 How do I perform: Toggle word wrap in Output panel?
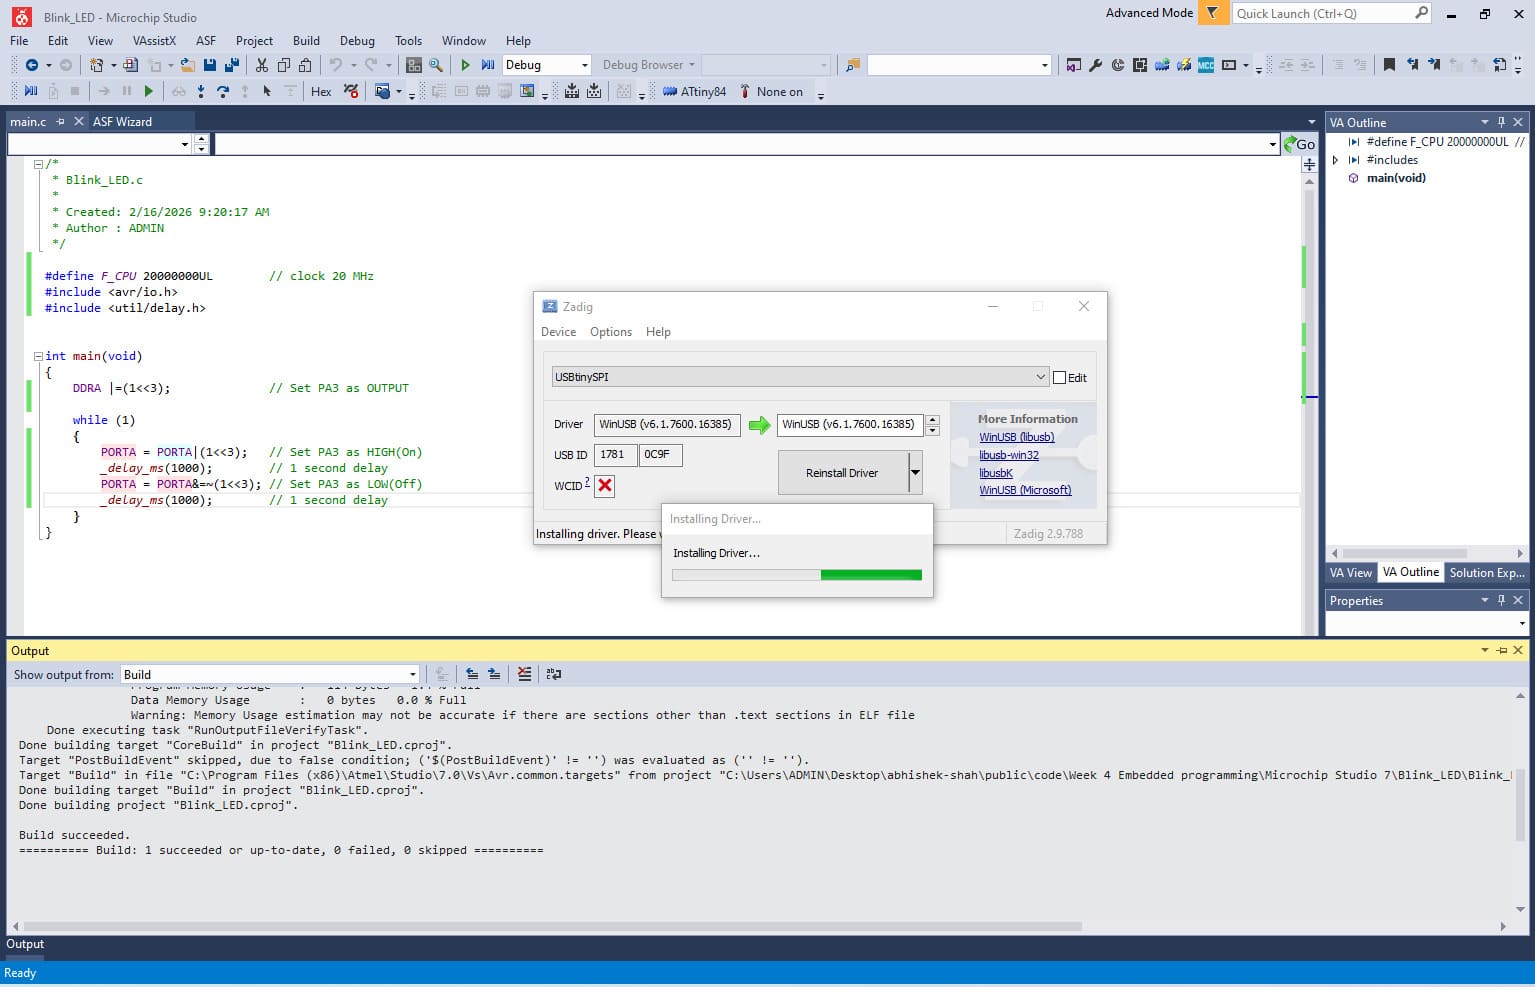pos(554,674)
